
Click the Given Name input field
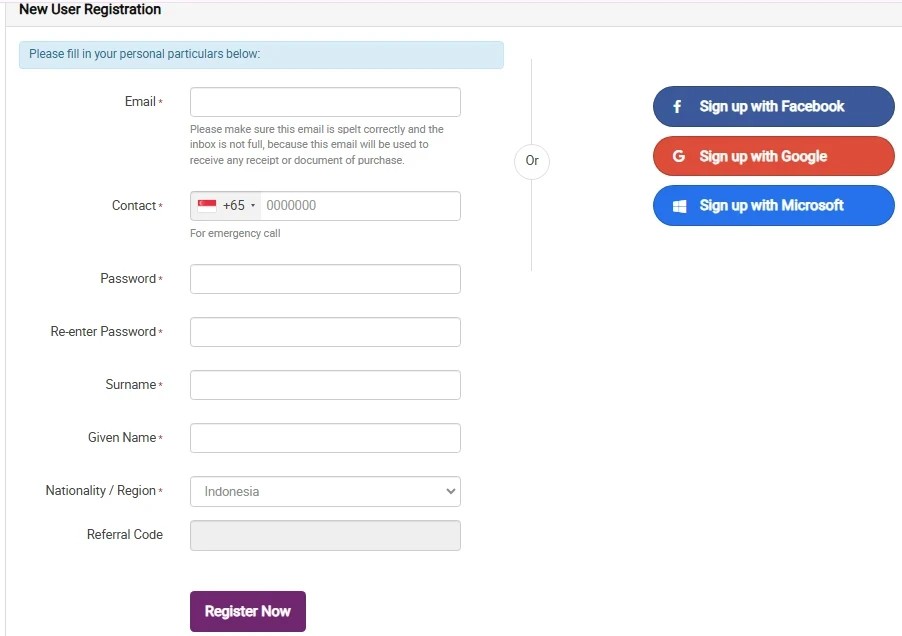coord(325,438)
